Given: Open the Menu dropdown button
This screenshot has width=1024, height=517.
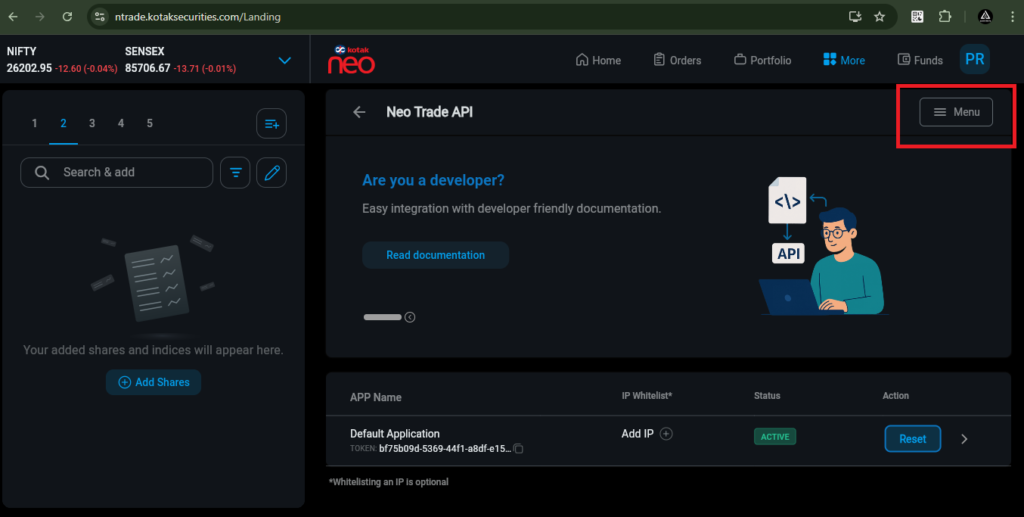Looking at the screenshot, I should (956, 112).
